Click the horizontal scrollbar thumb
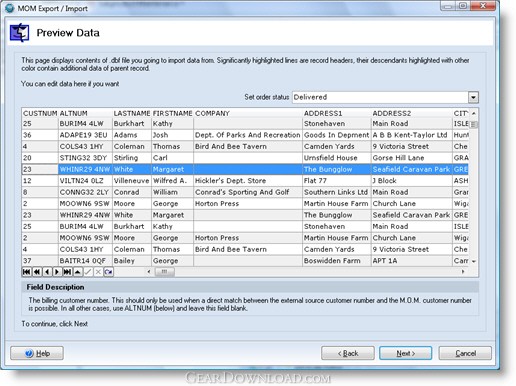This screenshot has height=386, width=516. 164,272
